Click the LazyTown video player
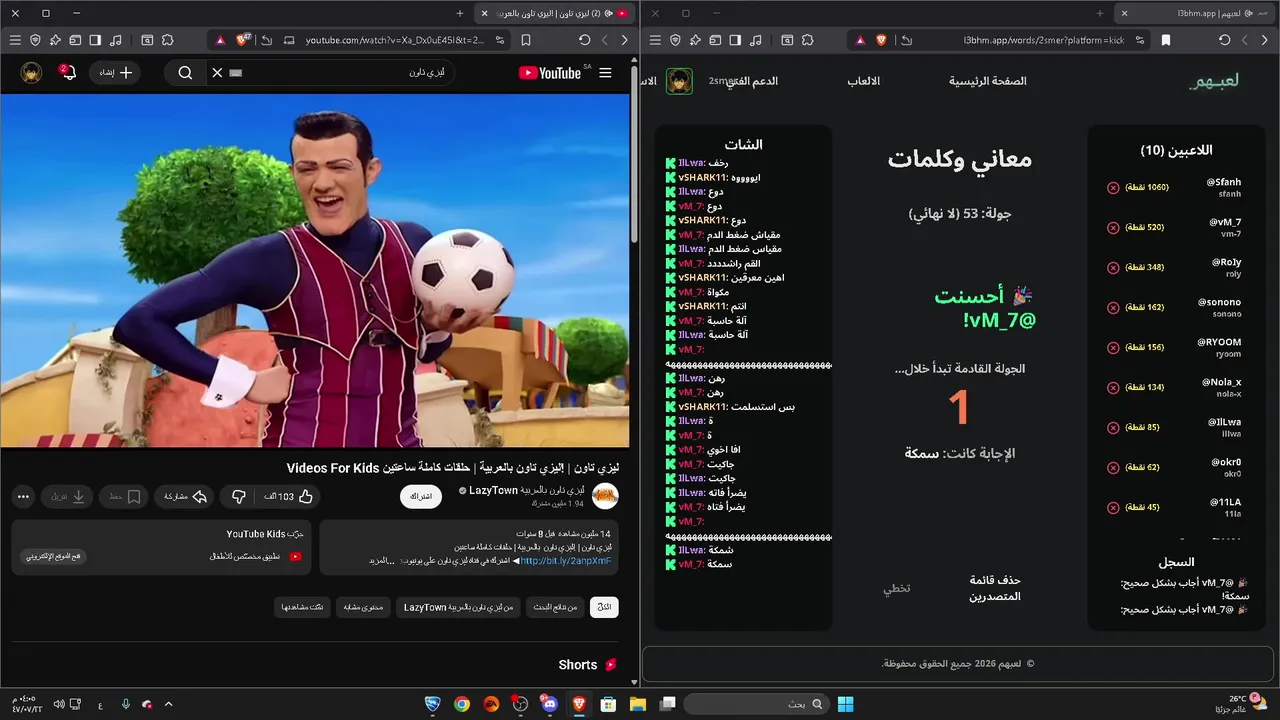This screenshot has width=1280, height=720. (315, 270)
